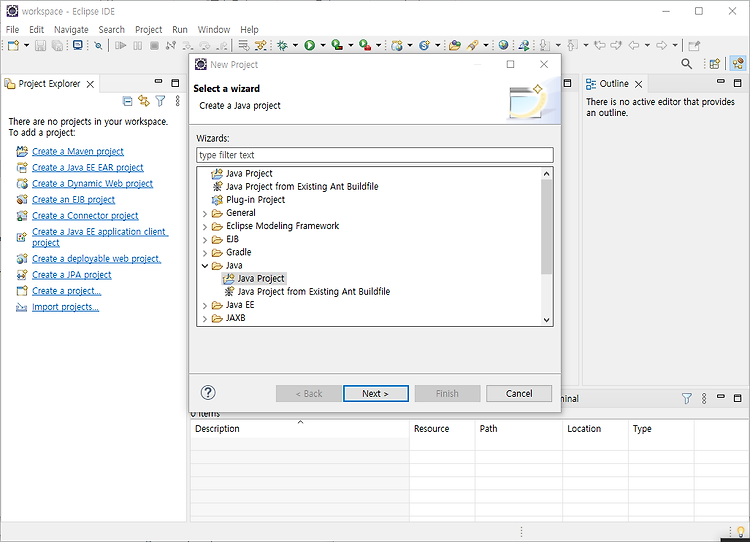
Task: Click Collapse All icon in Project Explorer
Action: click(128, 101)
